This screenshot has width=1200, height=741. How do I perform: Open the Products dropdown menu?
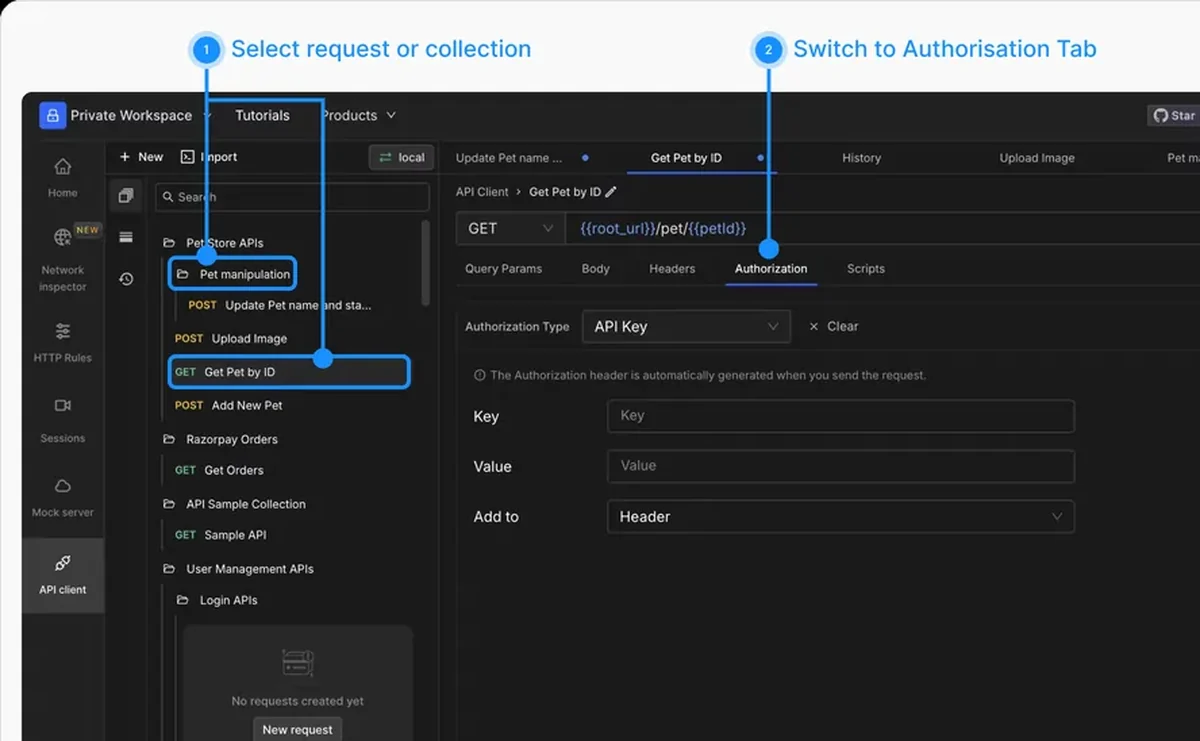click(x=358, y=115)
